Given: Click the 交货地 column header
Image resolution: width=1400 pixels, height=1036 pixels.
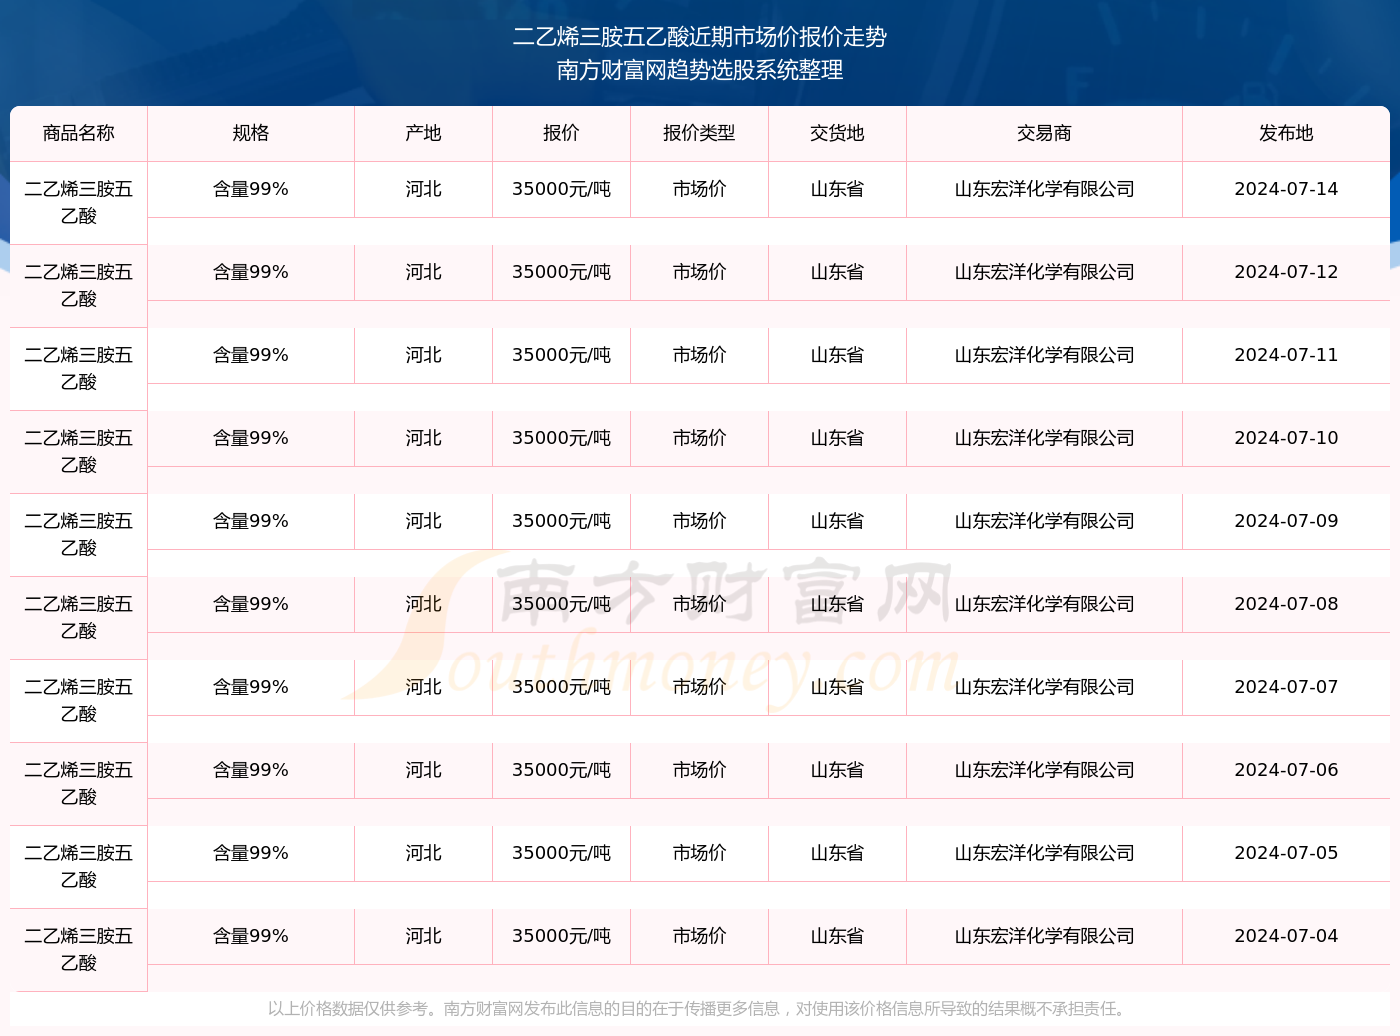Looking at the screenshot, I should [838, 133].
